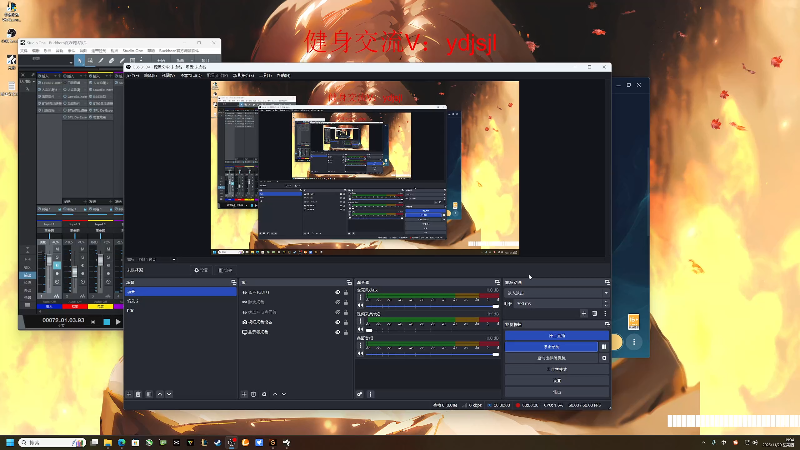Add a new source with the plus icon in Sources panel
The image size is (800, 450).
coord(244,394)
